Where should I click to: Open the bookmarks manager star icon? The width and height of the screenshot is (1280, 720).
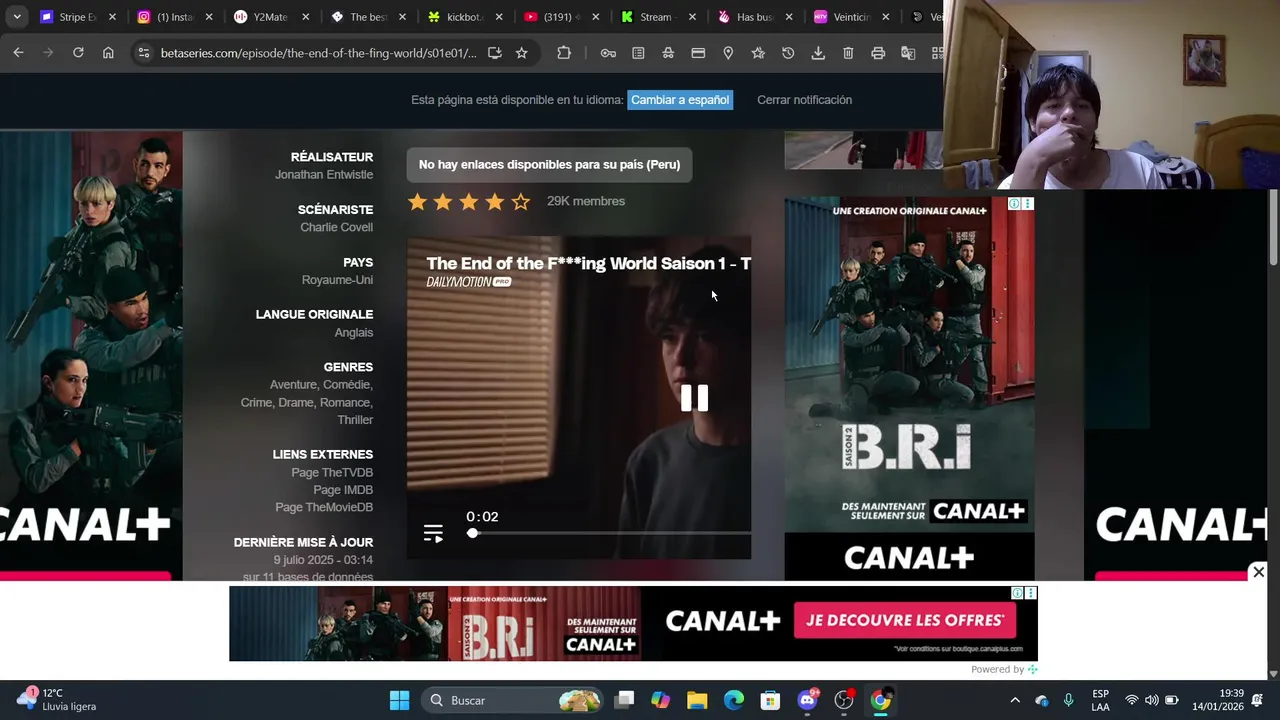point(758,53)
